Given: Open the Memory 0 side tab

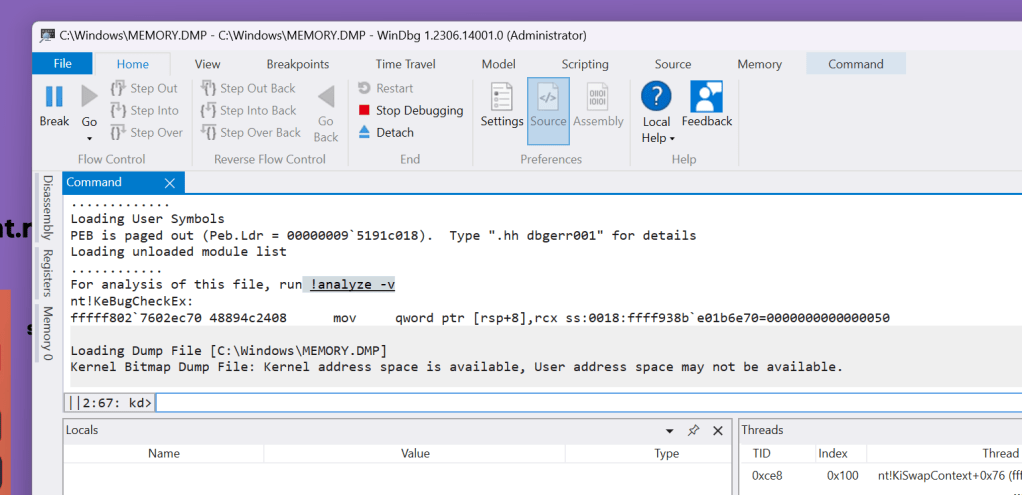Looking at the screenshot, I should 48,333.
